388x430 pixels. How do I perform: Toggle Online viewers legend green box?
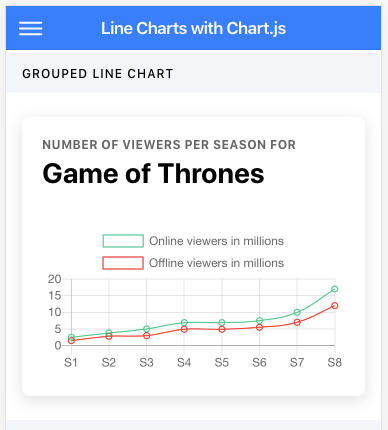click(x=123, y=241)
